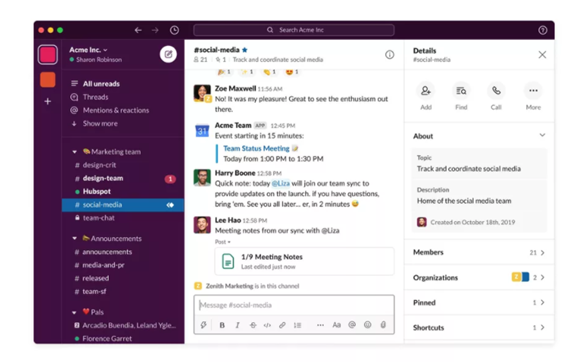Toggle italic formatting in composer
The width and height of the screenshot is (573, 362).
tap(238, 325)
